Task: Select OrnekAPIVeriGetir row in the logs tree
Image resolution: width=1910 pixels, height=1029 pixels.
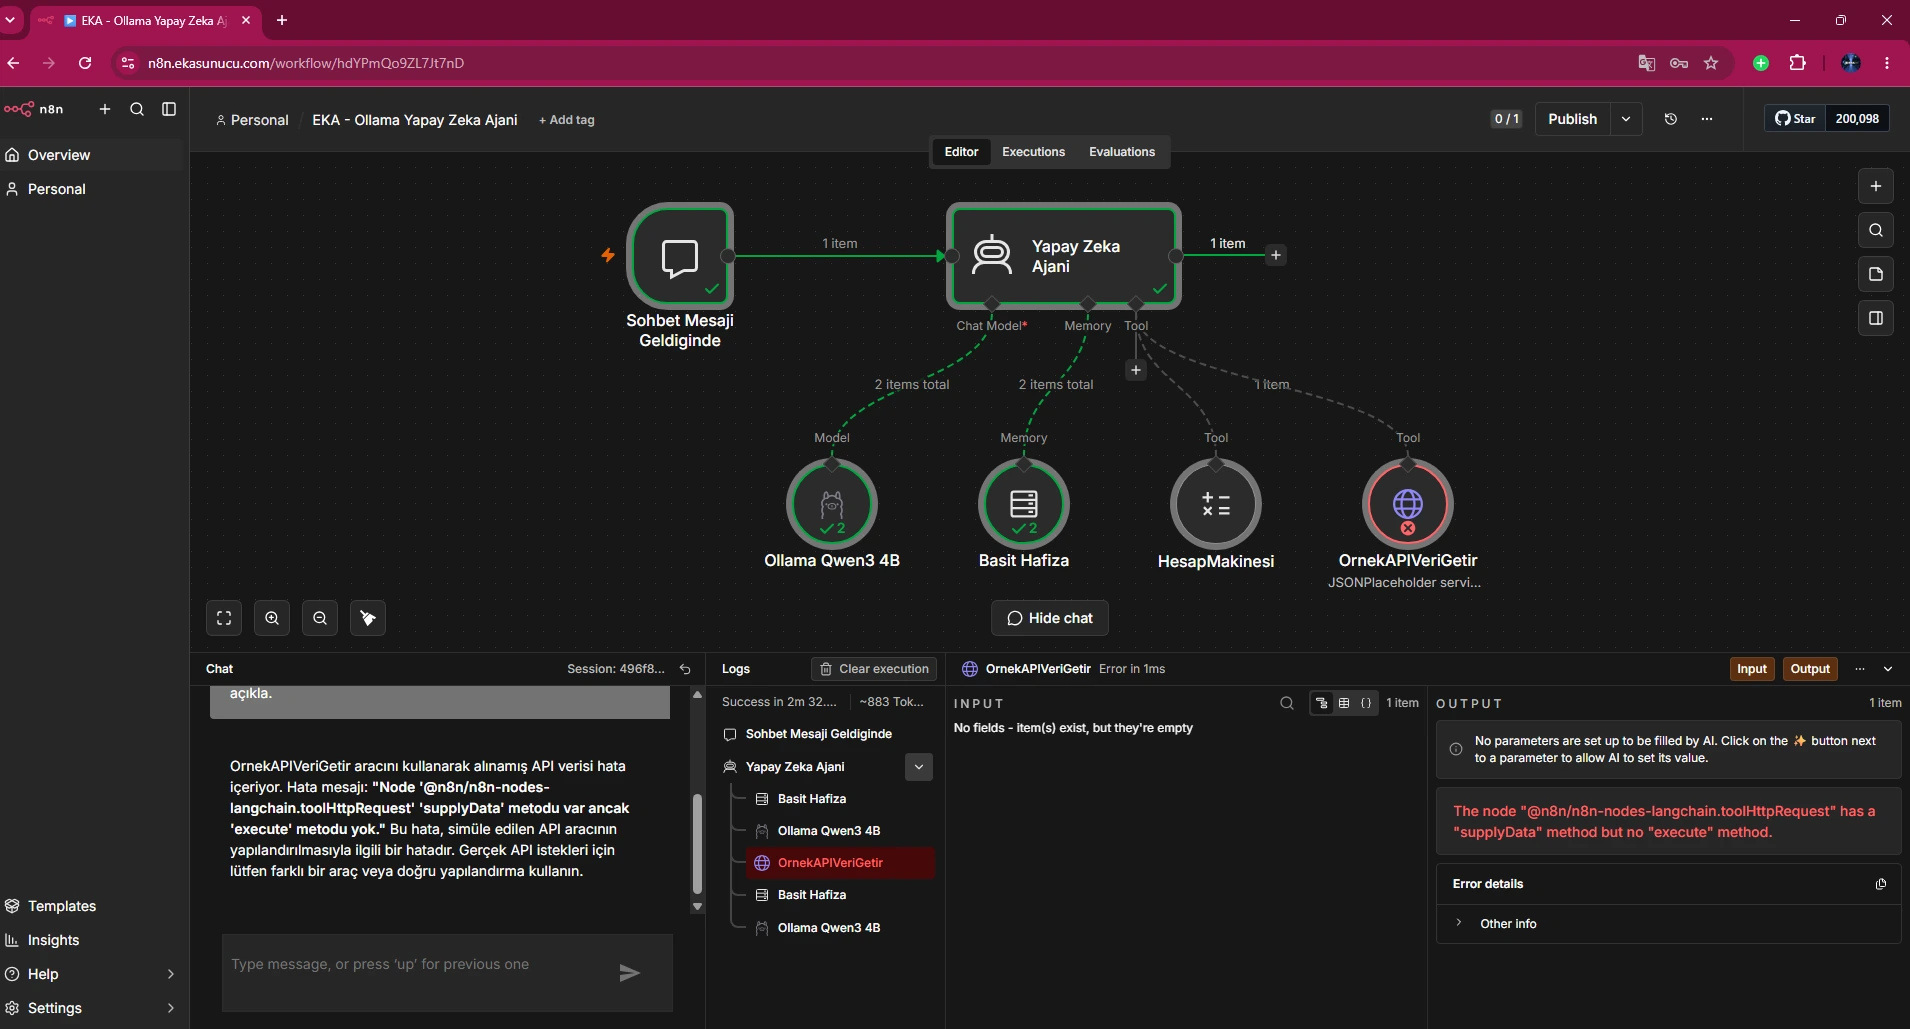Action: [x=840, y=863]
